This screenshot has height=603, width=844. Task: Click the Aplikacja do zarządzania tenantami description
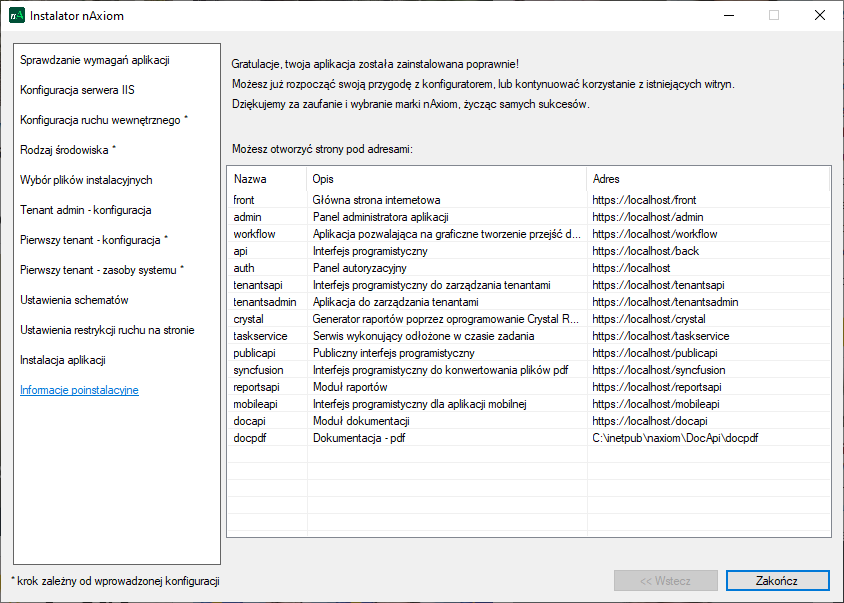coord(396,302)
